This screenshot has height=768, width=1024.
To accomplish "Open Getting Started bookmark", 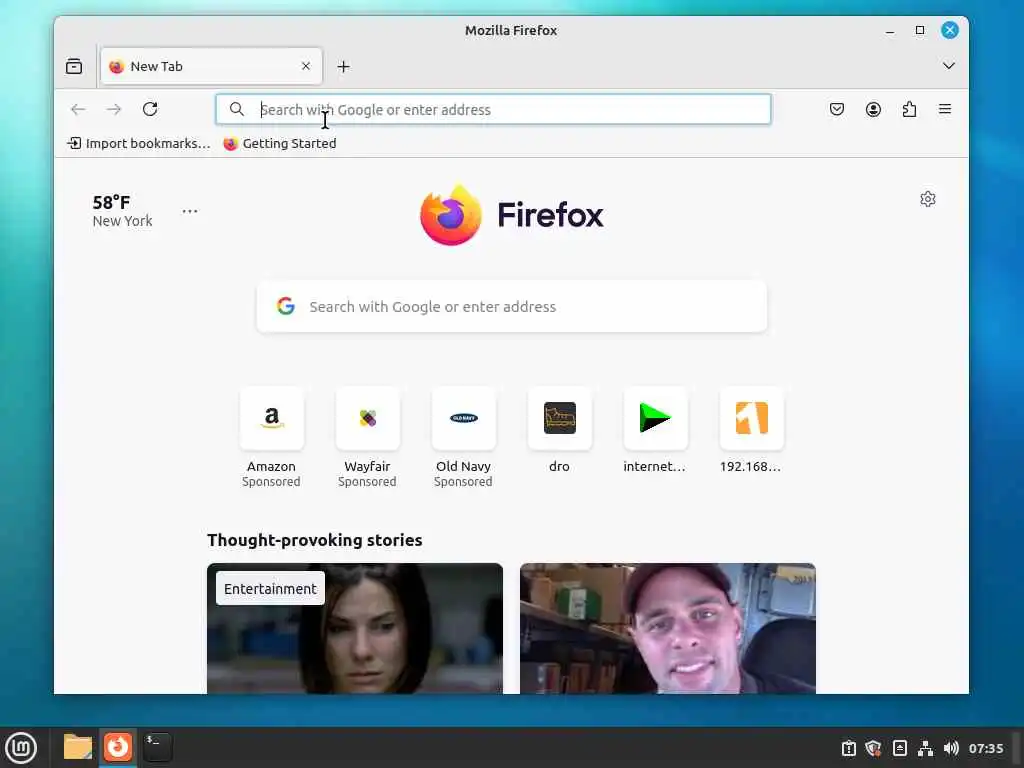I will pyautogui.click(x=280, y=143).
